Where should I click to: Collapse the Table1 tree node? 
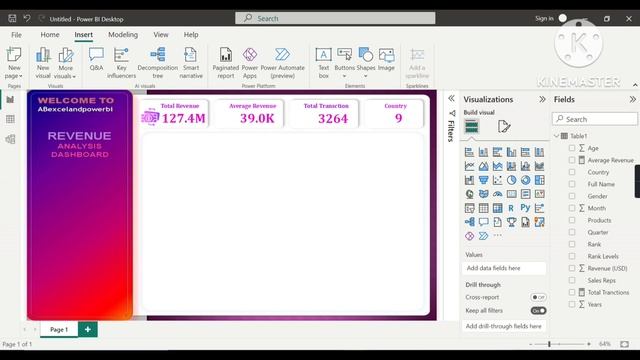(x=557, y=136)
